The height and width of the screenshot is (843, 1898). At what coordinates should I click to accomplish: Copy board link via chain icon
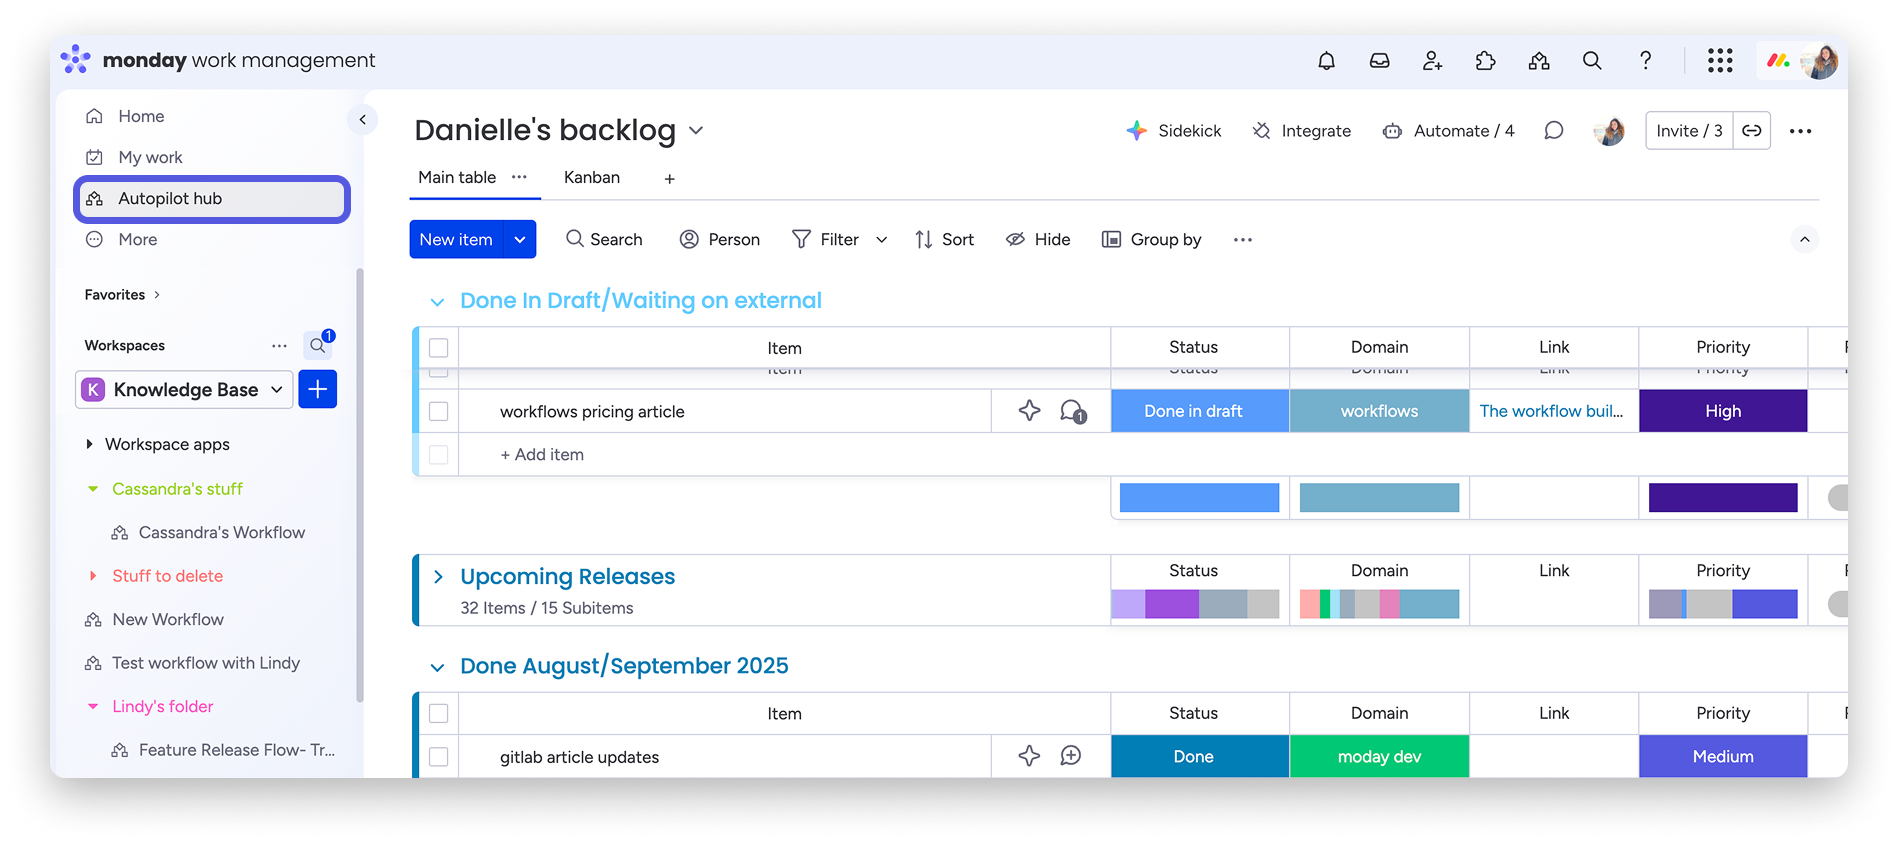pos(1751,131)
